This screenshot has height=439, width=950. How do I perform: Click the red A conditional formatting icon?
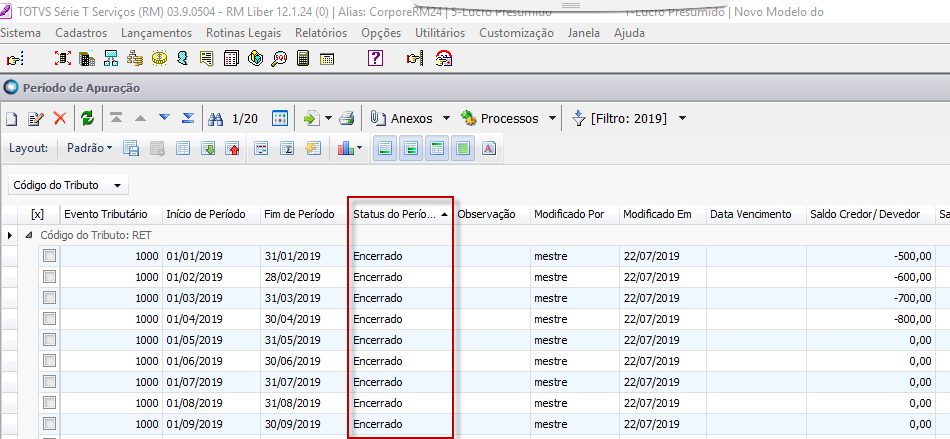pos(490,148)
